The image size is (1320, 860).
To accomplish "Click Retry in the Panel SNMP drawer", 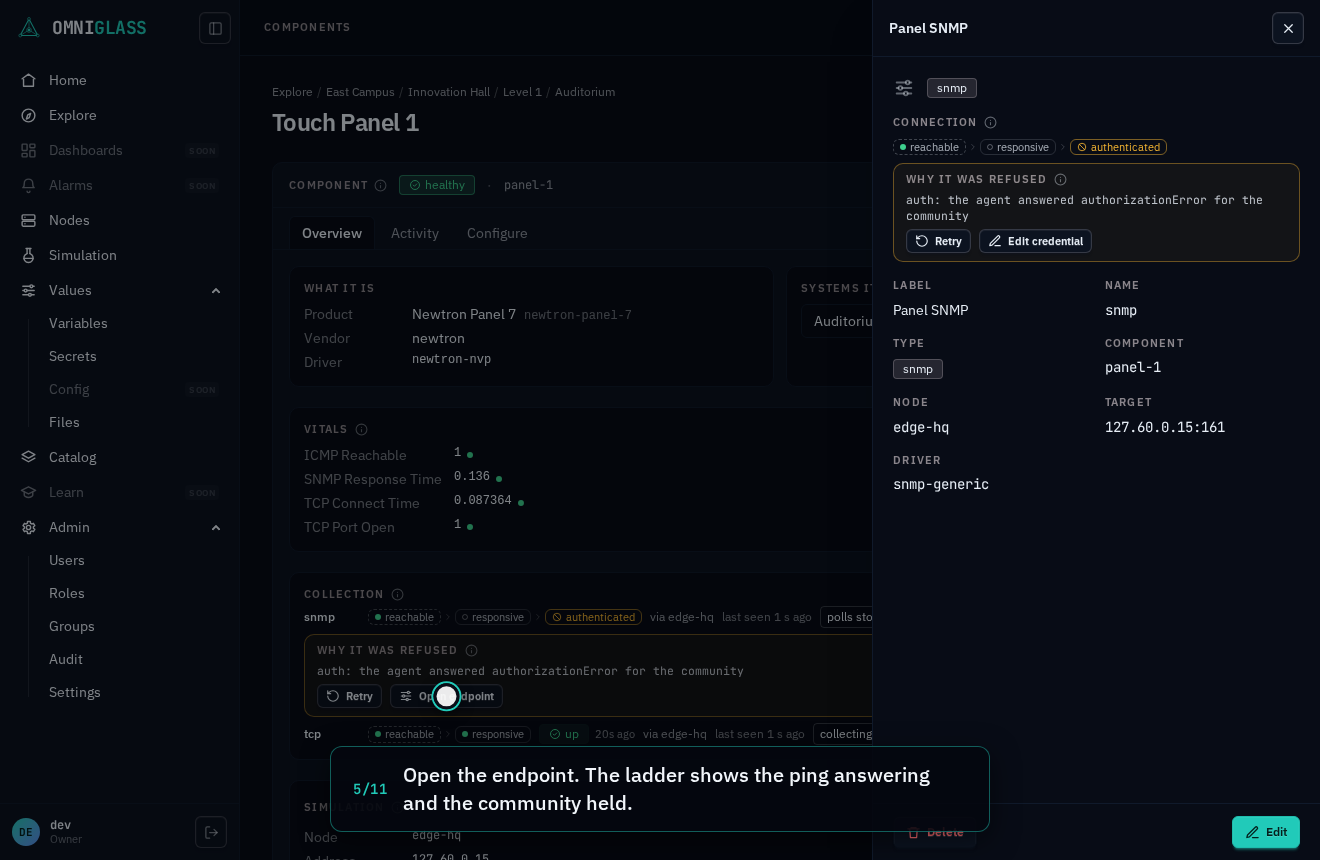I will pos(938,241).
